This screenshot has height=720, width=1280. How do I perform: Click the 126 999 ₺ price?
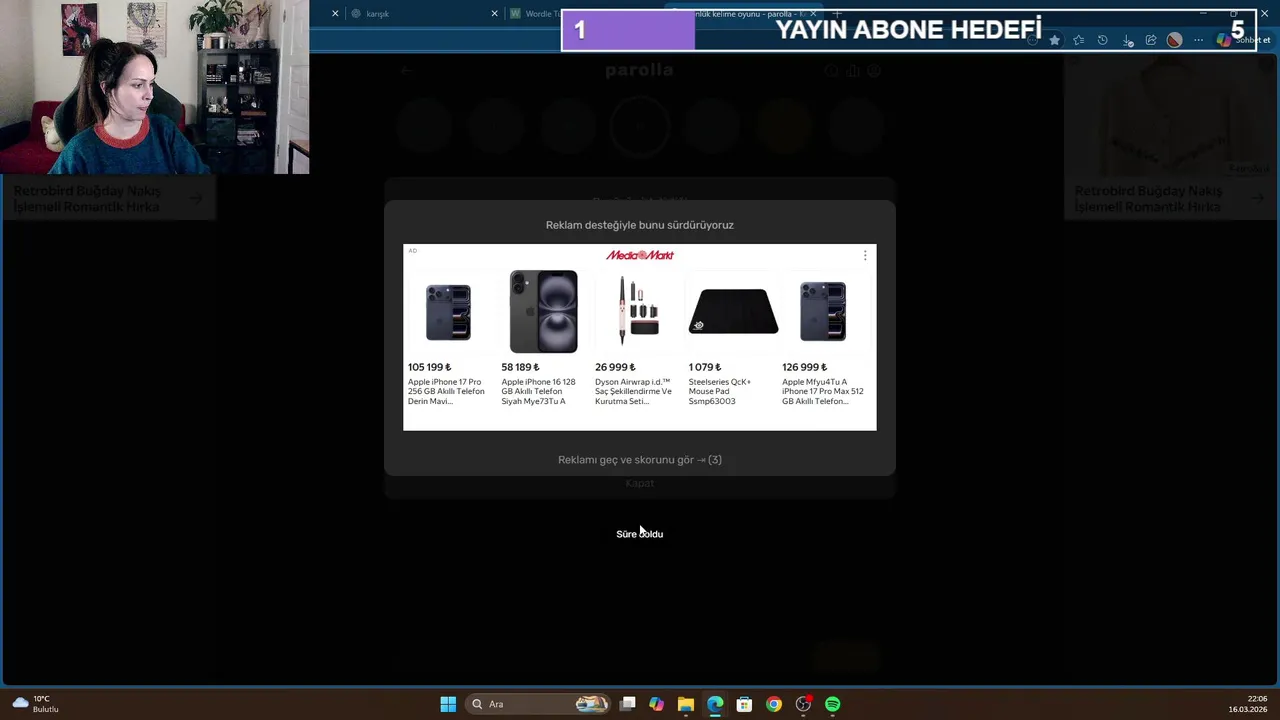pos(804,367)
